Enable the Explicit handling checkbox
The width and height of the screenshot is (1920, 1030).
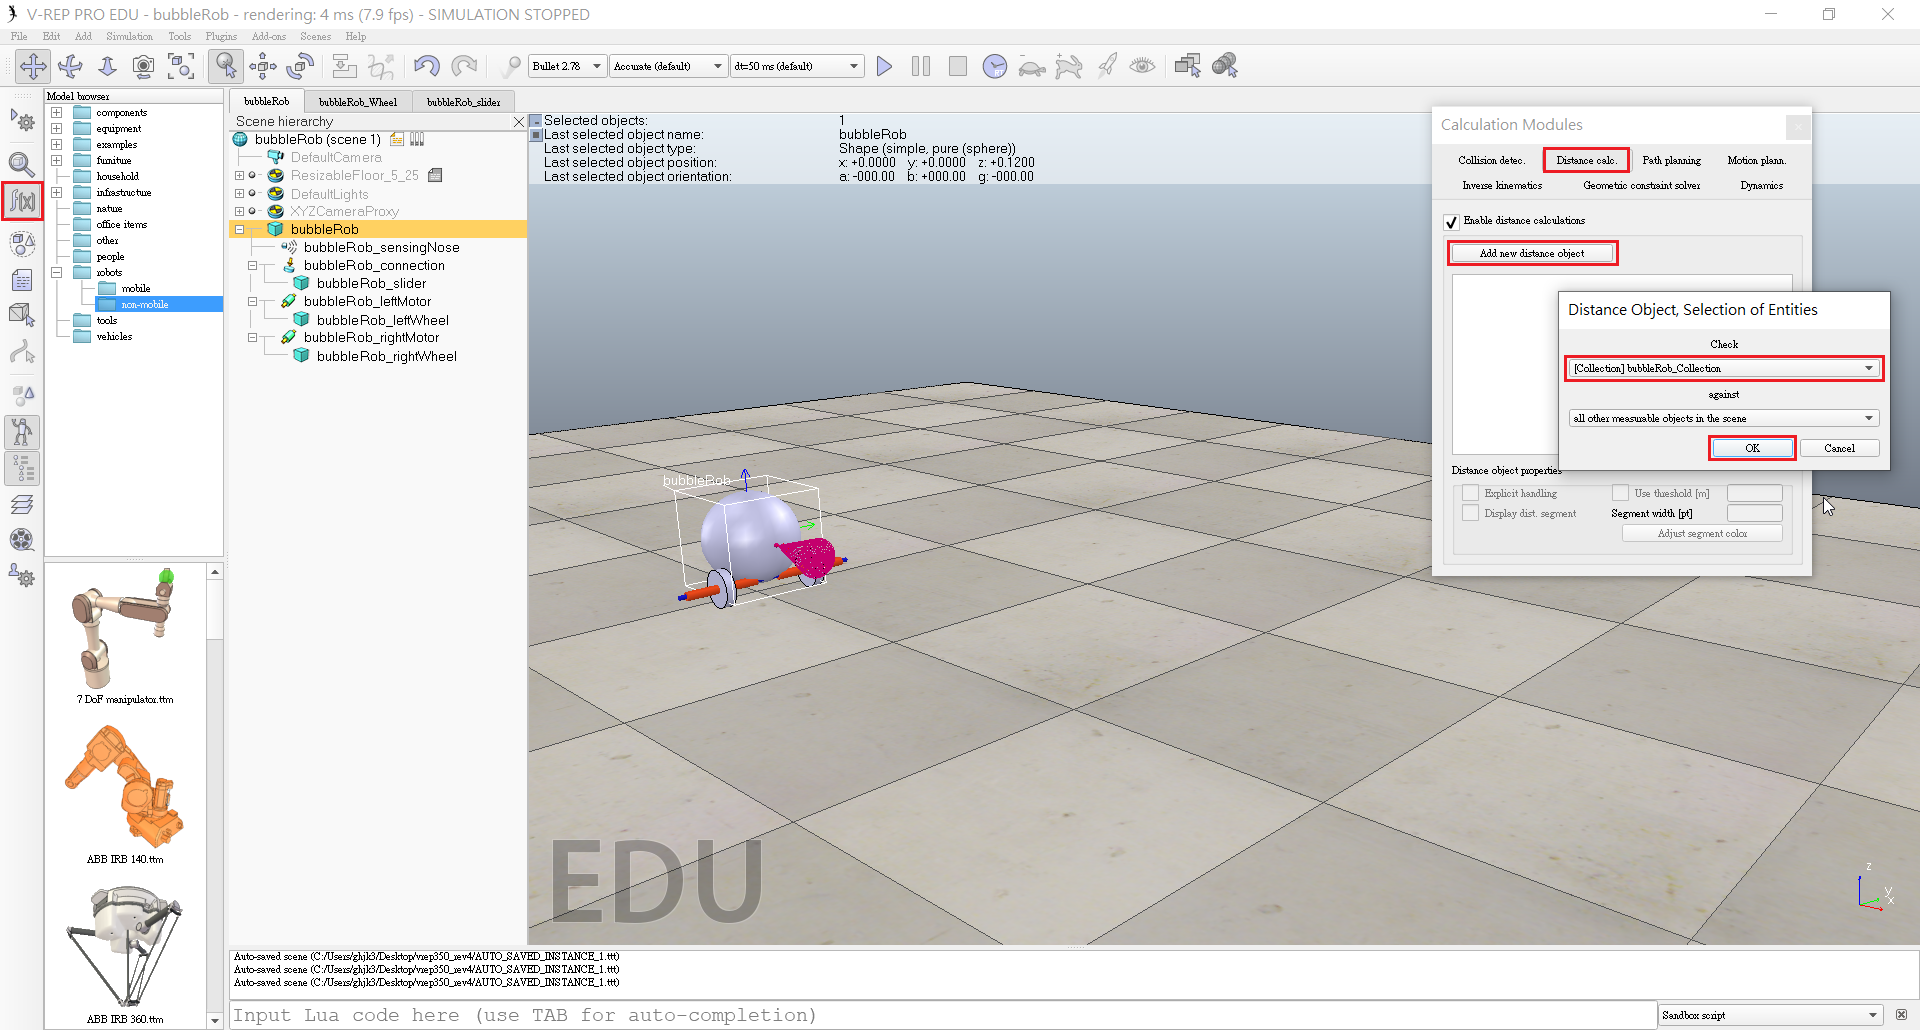pyautogui.click(x=1471, y=494)
